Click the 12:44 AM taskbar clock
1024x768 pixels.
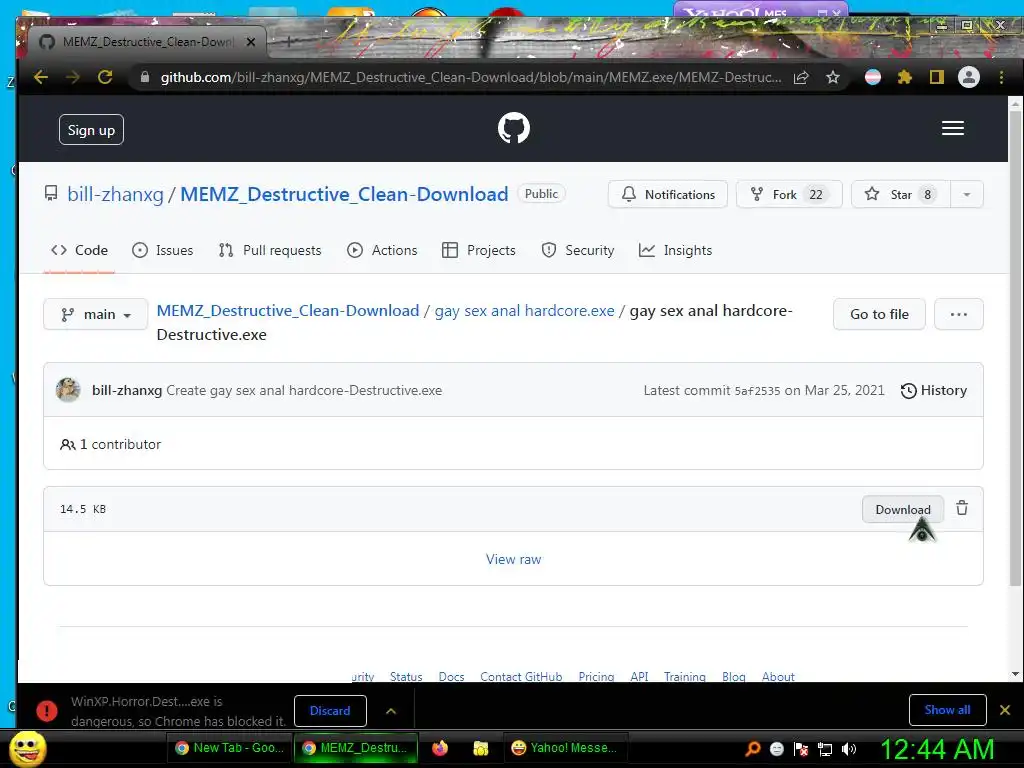point(936,749)
